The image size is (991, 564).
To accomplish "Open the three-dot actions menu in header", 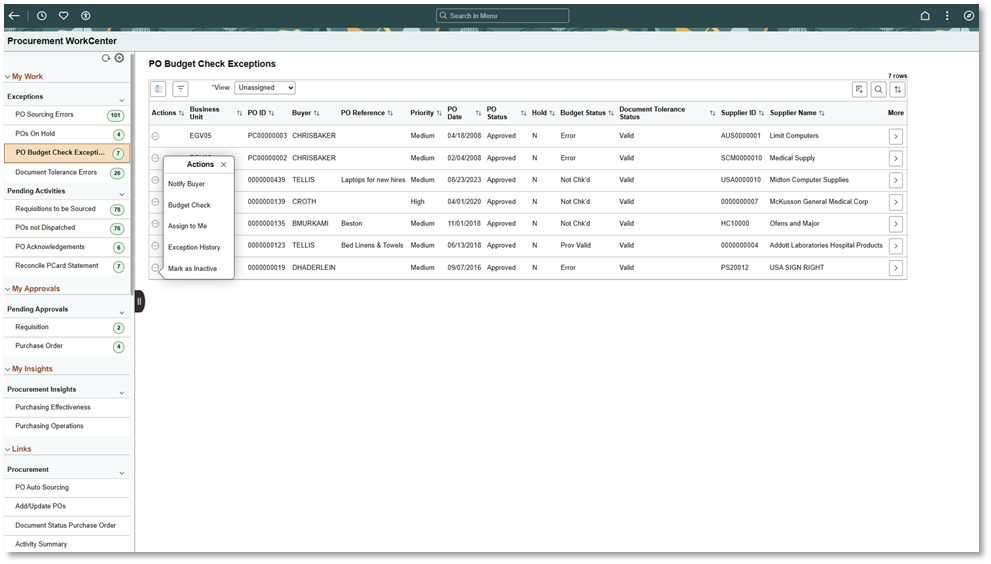I will (947, 16).
